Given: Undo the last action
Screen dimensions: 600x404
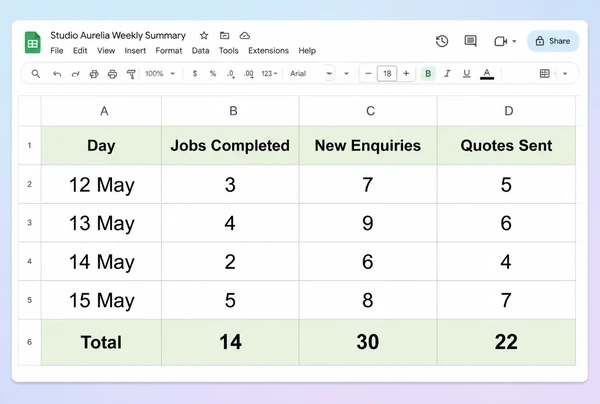Looking at the screenshot, I should tap(57, 73).
